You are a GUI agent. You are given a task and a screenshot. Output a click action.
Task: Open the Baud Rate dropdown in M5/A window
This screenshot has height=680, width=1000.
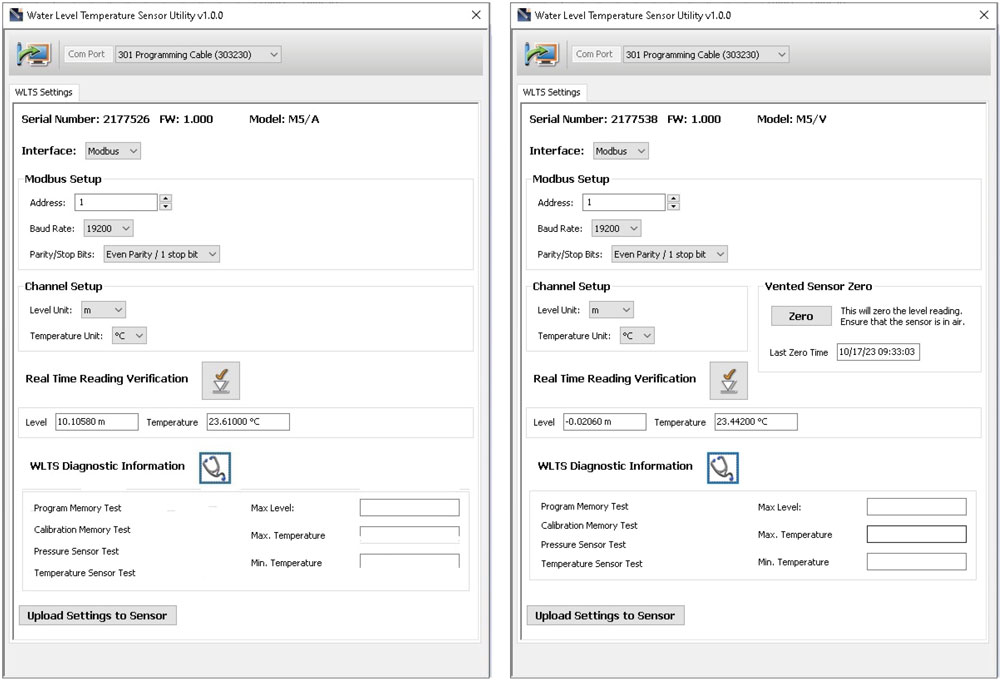[108, 229]
